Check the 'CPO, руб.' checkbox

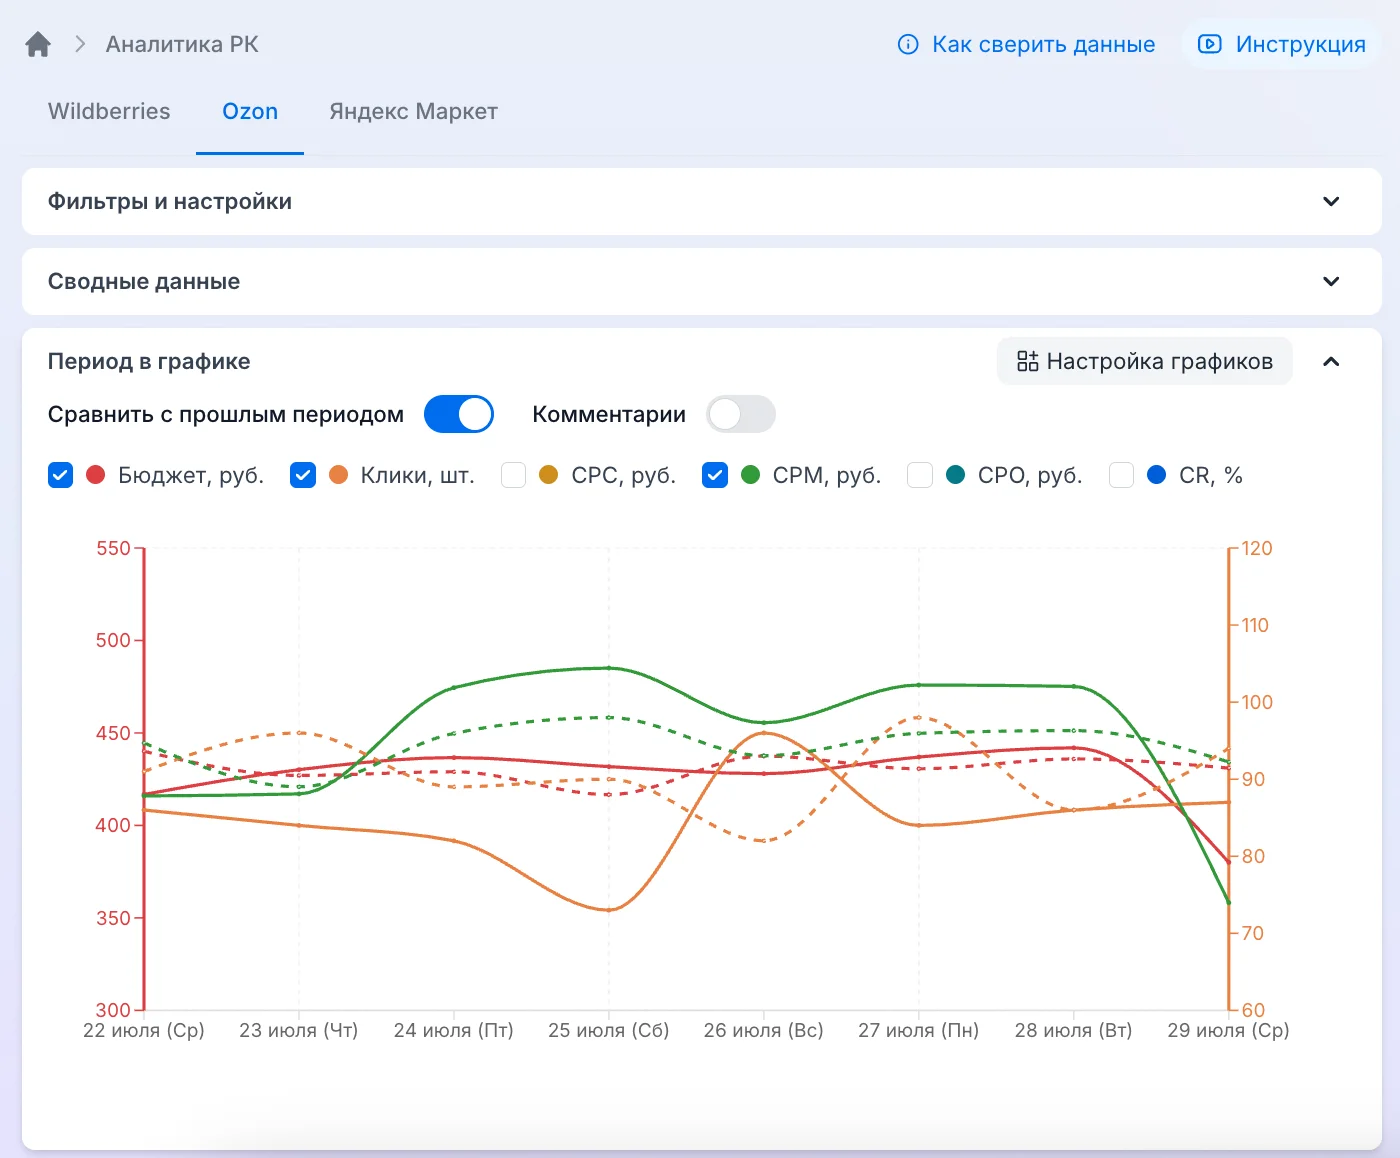click(920, 475)
